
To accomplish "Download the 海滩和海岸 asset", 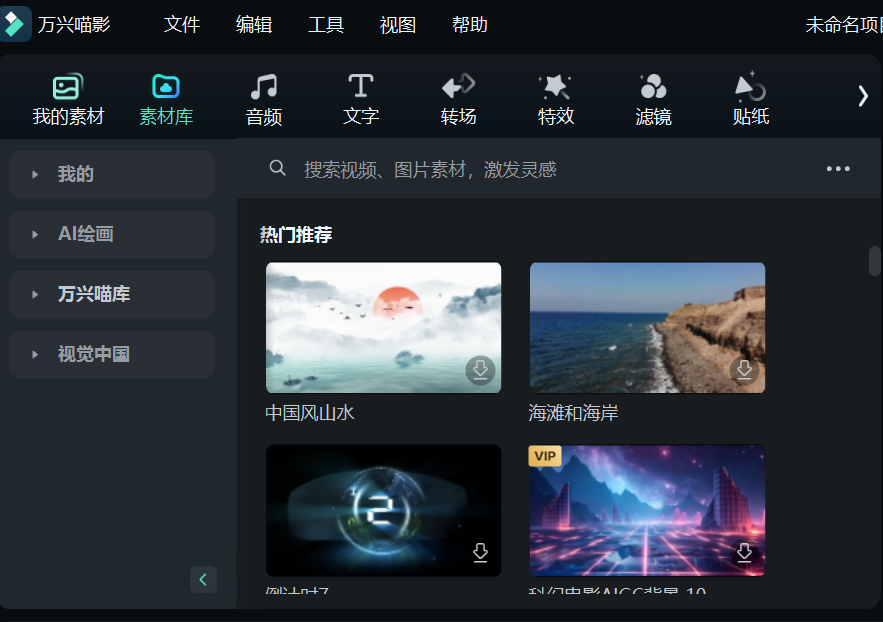I will [x=745, y=370].
